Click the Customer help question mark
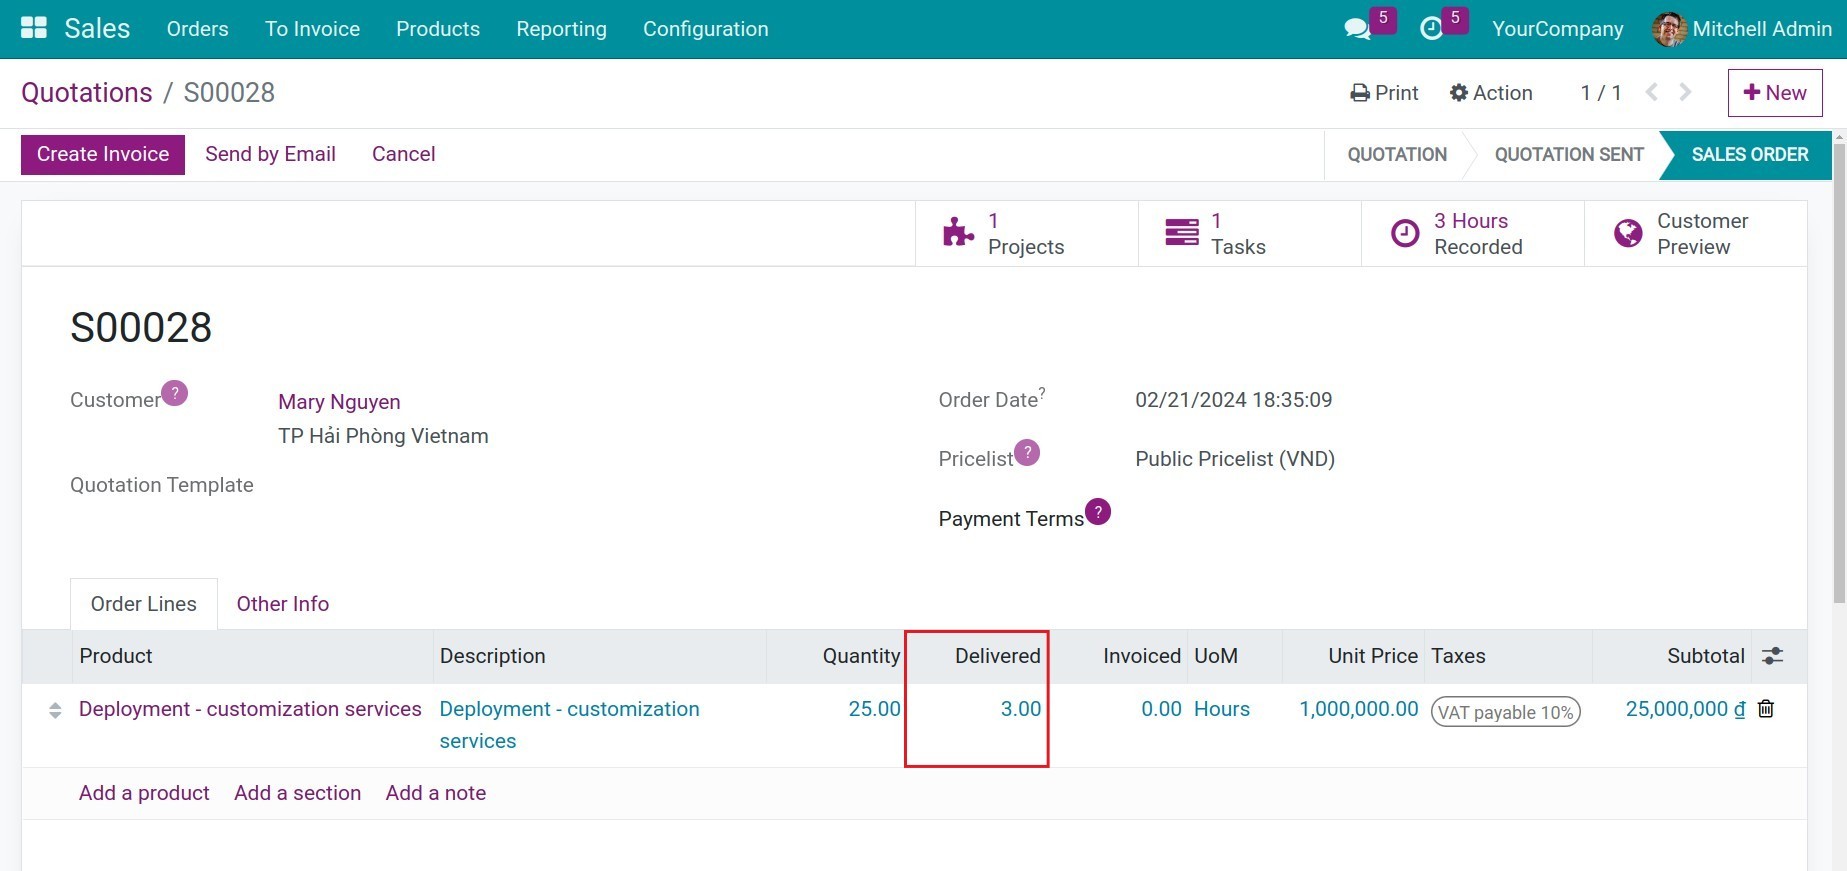The width and height of the screenshot is (1847, 871). click(x=174, y=393)
